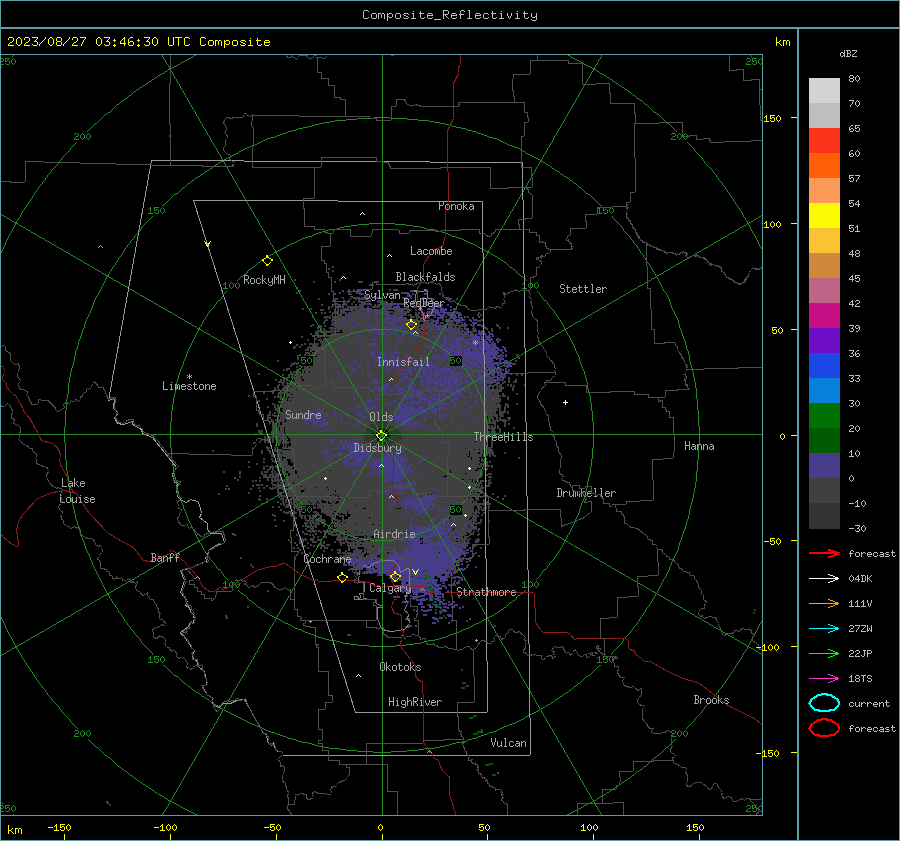The height and width of the screenshot is (841, 900).
Task: Pick the blue 36 dBZ swatch
Action: click(x=824, y=365)
